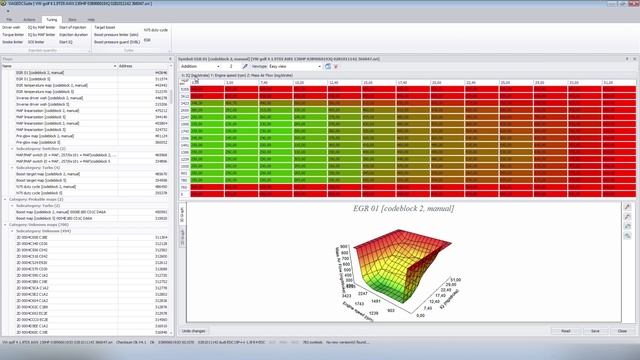Viewport: 640px width, 360px height.
Task: Click the pin icon of the Symbol EGR 01 panel
Action: point(627,59)
